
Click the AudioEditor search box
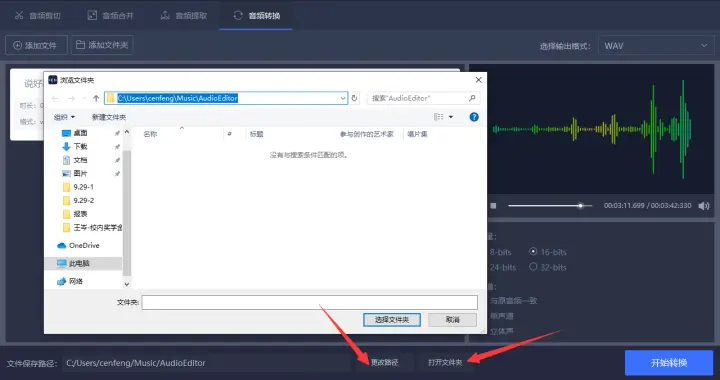click(423, 98)
